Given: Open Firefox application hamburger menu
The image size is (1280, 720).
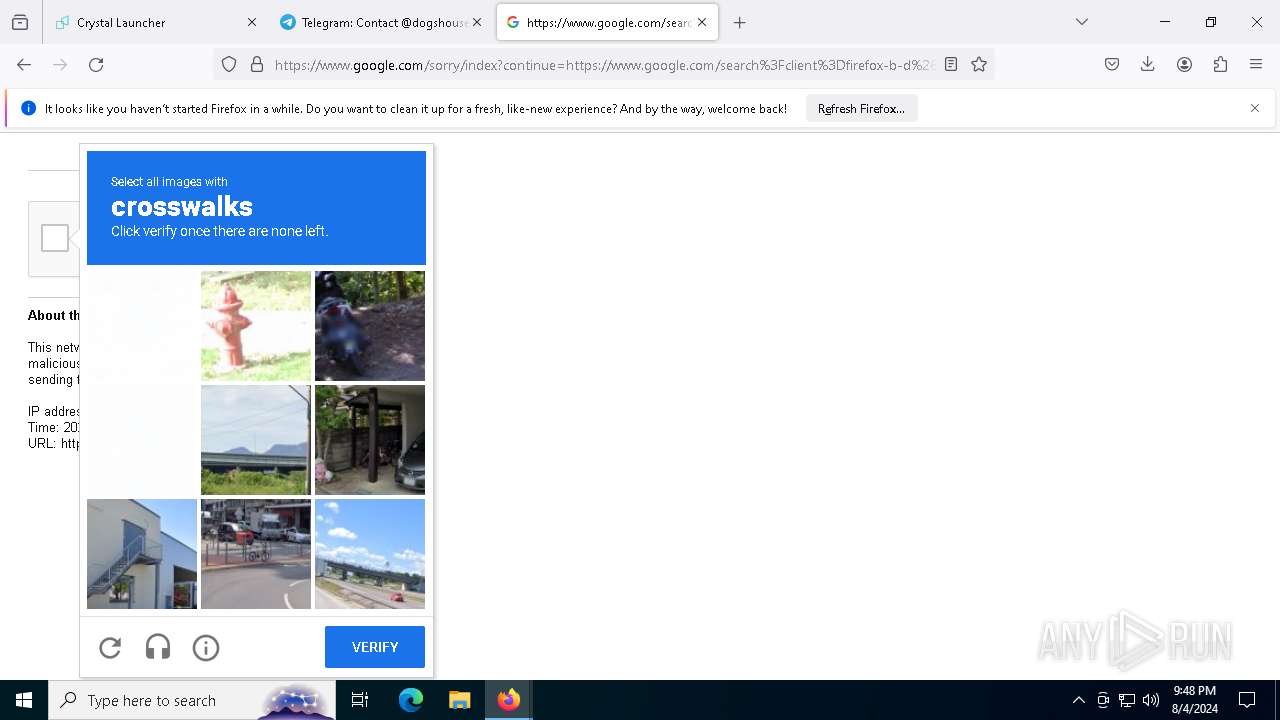Looking at the screenshot, I should (x=1256, y=65).
